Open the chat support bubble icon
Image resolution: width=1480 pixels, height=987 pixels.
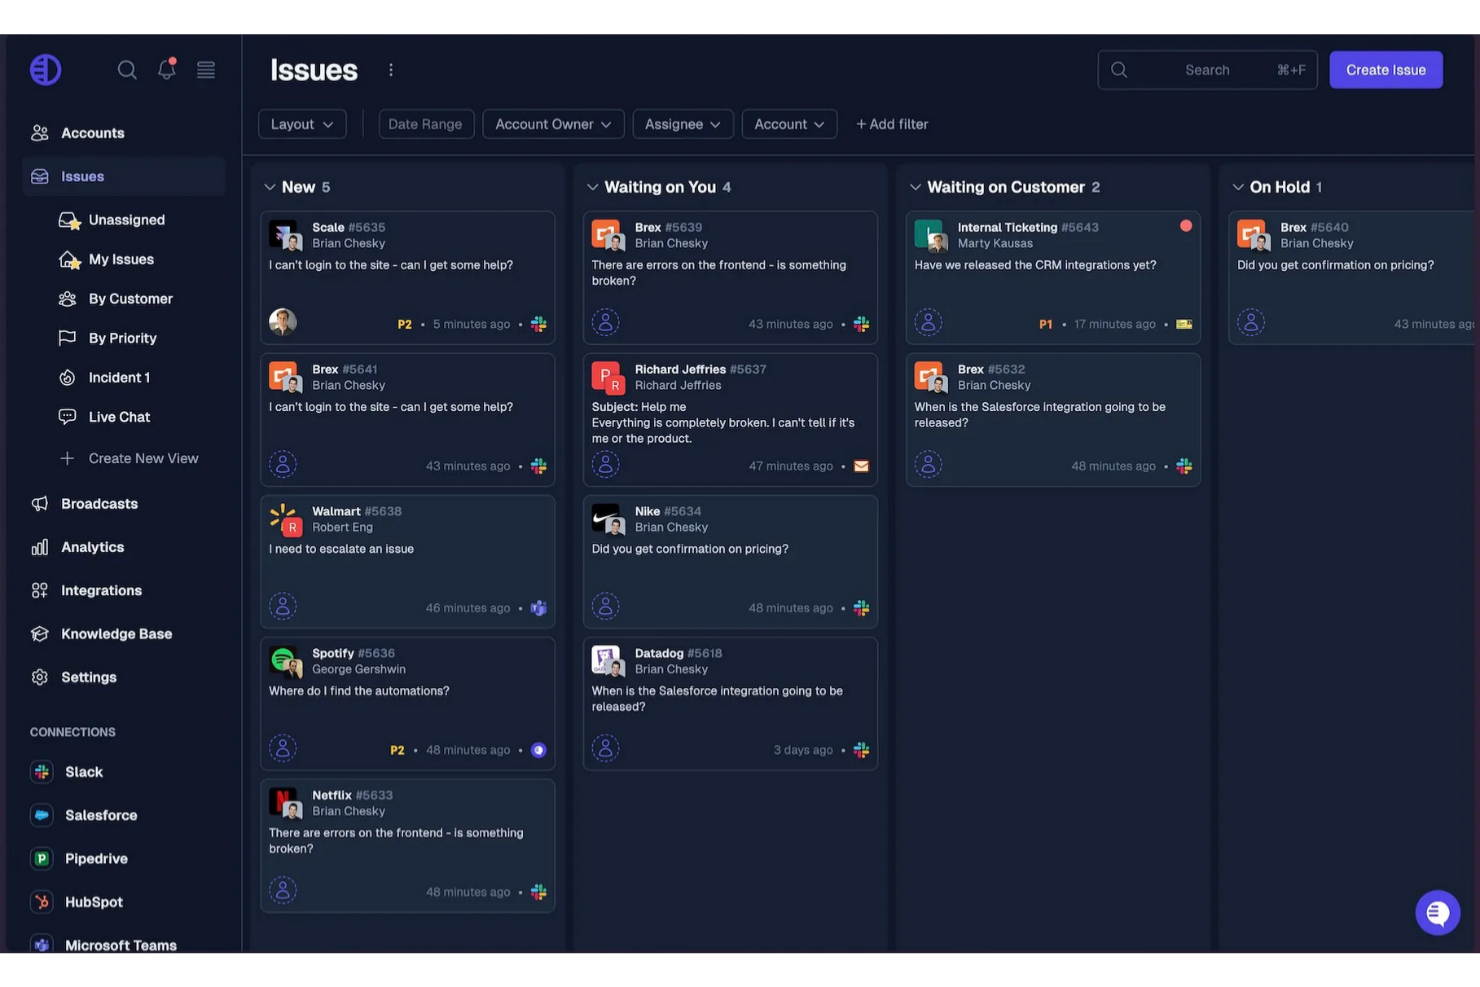(x=1438, y=913)
